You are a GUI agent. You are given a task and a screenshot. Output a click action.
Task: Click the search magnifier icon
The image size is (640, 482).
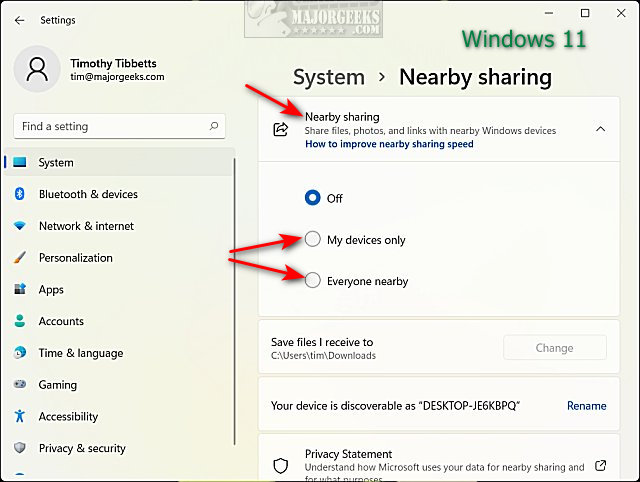213,126
